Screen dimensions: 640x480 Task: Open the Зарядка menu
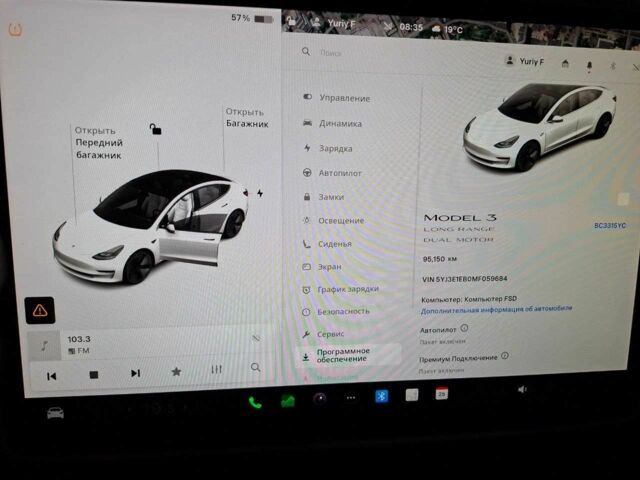328,149
